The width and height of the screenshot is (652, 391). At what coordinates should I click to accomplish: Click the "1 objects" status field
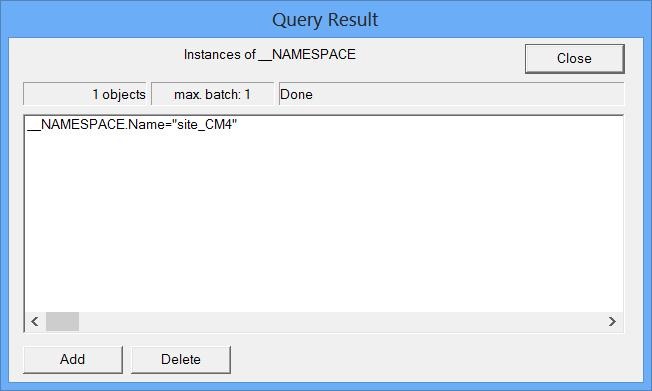click(x=85, y=94)
